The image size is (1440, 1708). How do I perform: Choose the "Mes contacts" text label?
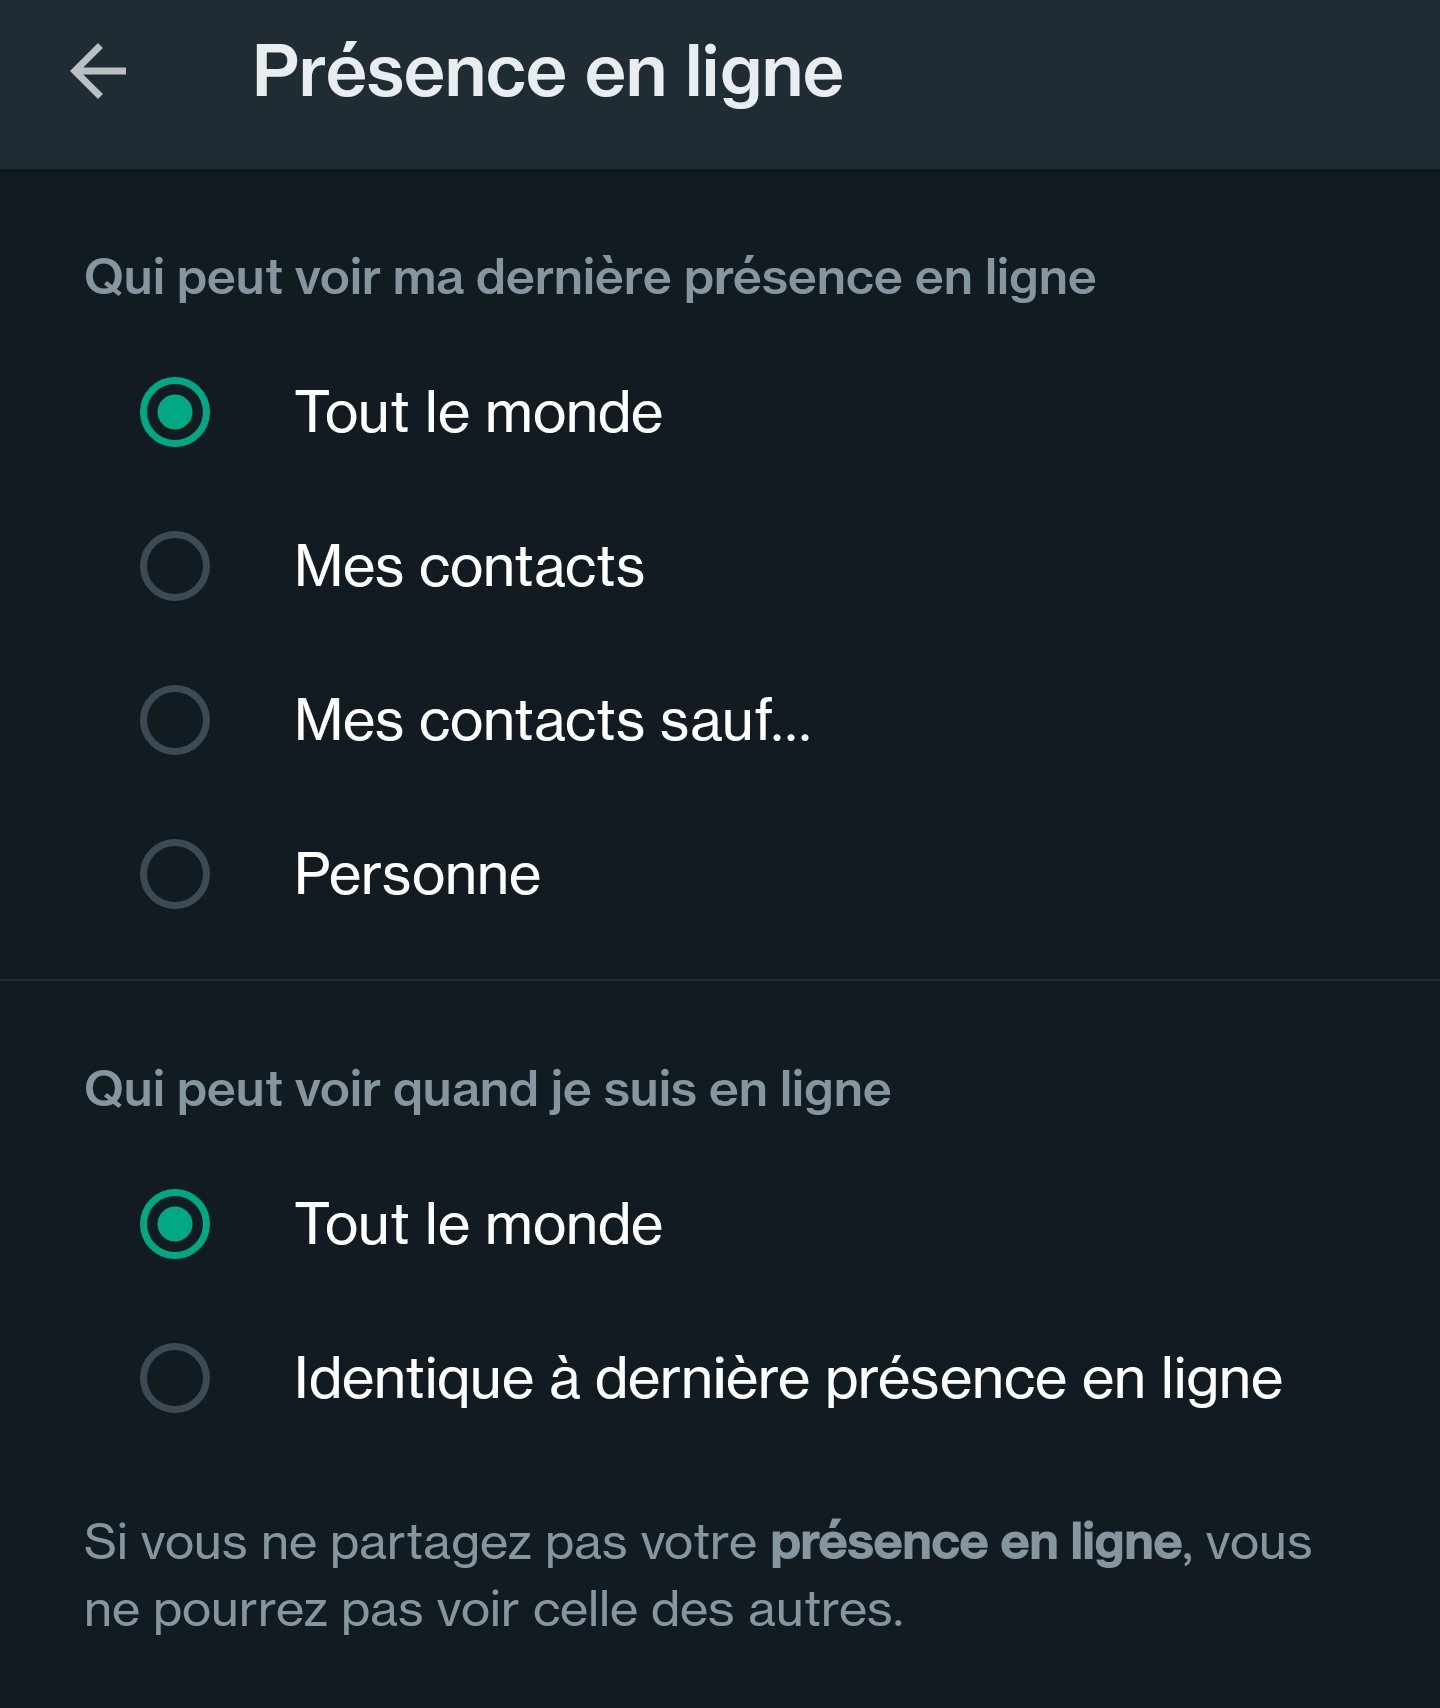coord(469,566)
